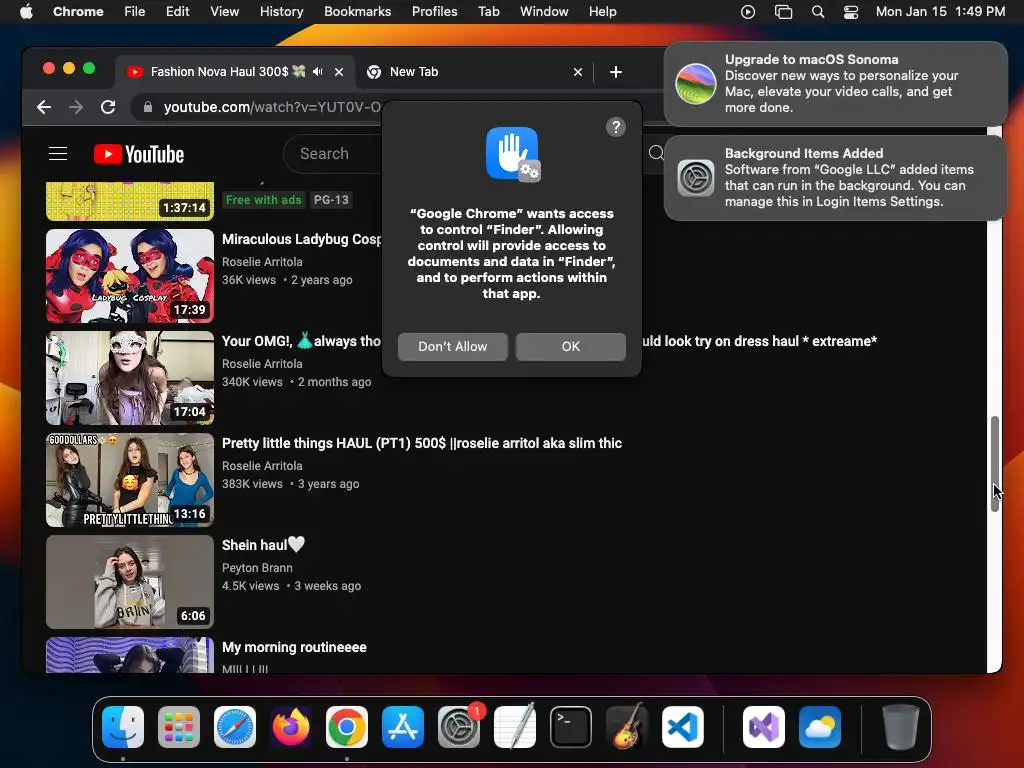1024x768 pixels.
Task: Click the help question mark in dialog
Action: click(x=616, y=127)
